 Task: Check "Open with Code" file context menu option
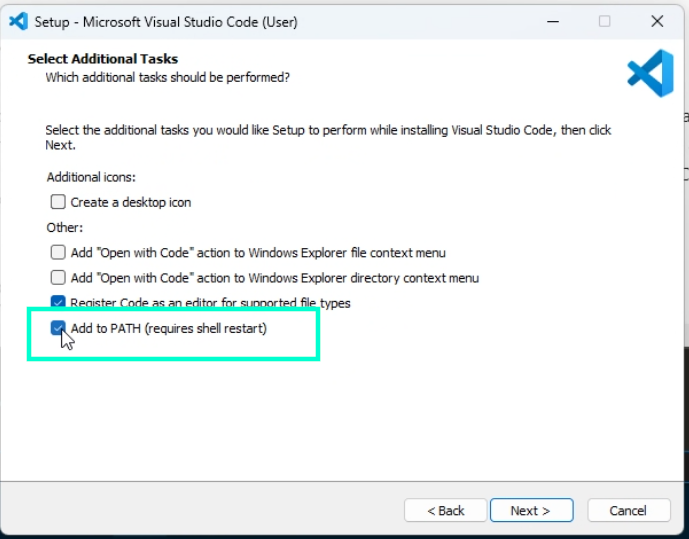point(58,253)
